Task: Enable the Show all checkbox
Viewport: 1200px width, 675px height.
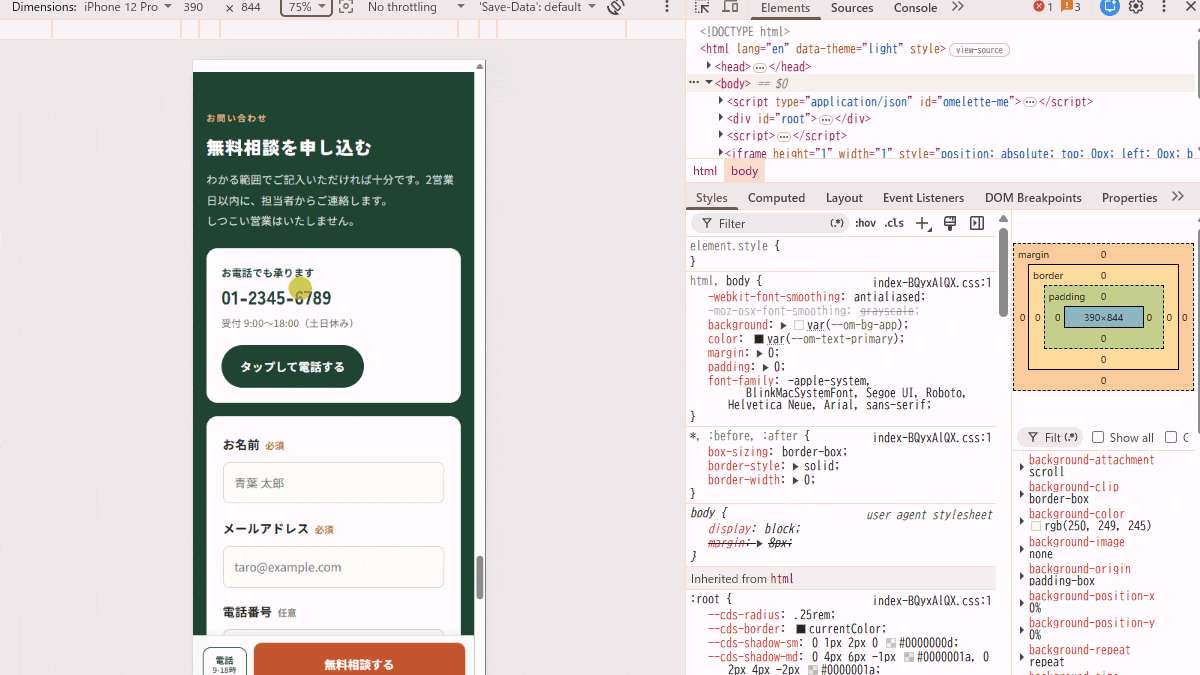Action: (x=1098, y=438)
